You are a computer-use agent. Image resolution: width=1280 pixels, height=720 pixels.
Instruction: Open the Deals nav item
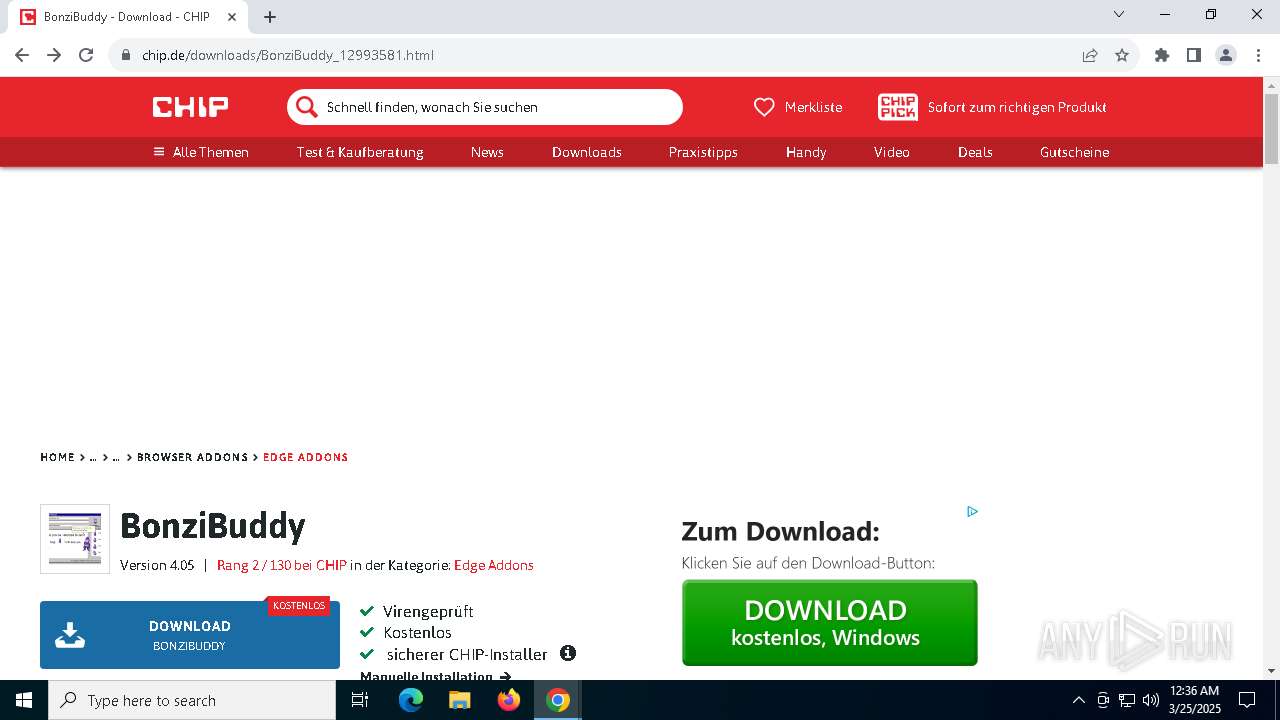tap(975, 152)
